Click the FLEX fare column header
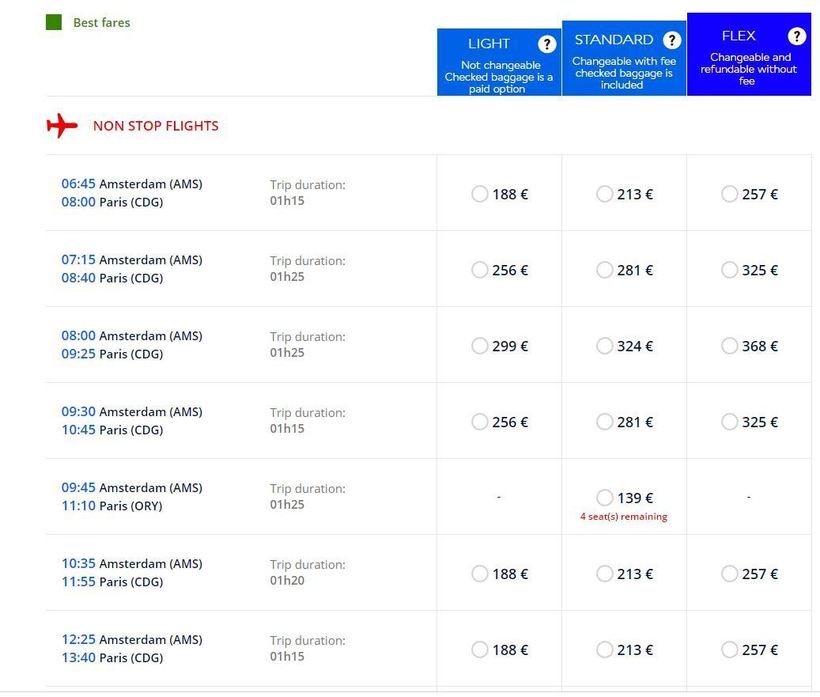This screenshot has width=820, height=697. pyautogui.click(x=738, y=36)
